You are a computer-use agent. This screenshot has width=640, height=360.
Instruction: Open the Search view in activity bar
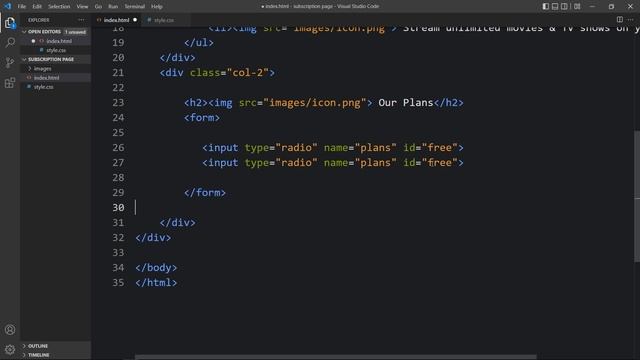10,42
